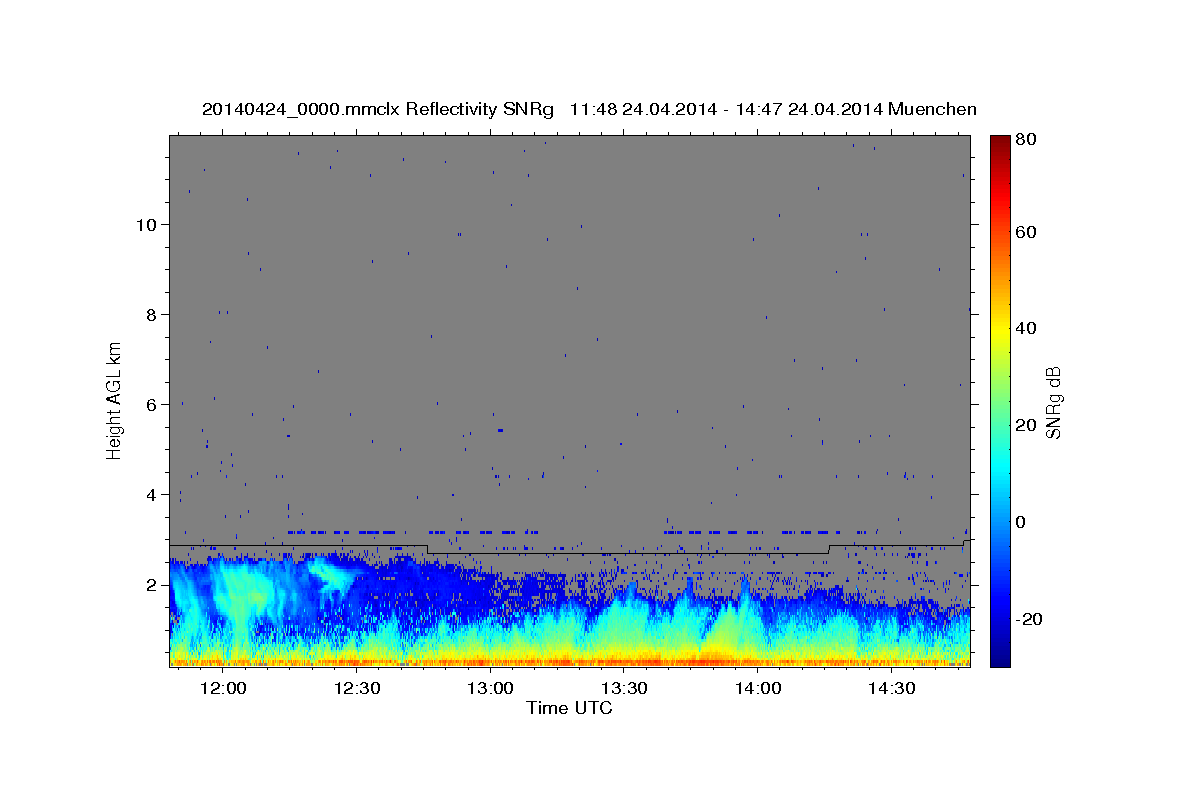Click the 12:00 time tick label
The image size is (1200, 800).
pyautogui.click(x=223, y=689)
